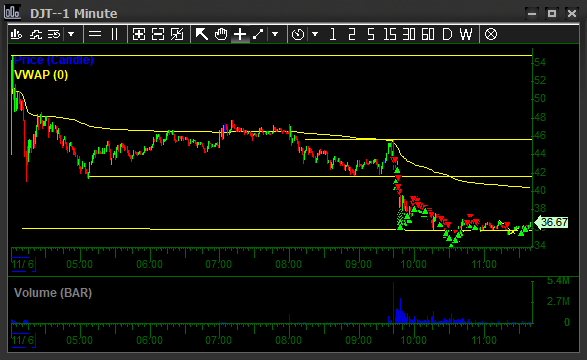Screen dimensions: 587x360
Task: Click the VWAP (0) legend label
Action: tap(41, 75)
